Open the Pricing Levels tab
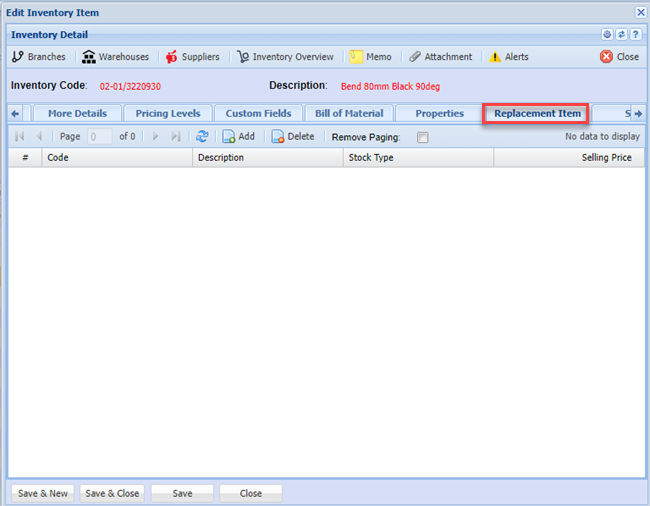 [168, 114]
